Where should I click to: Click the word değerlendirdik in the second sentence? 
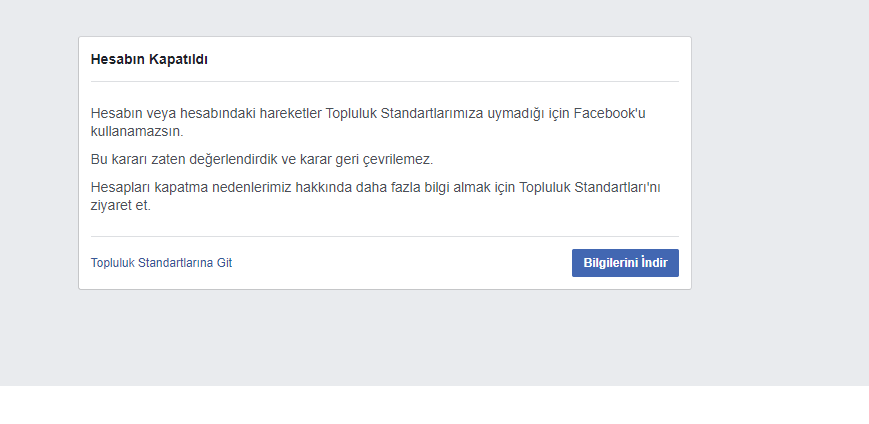tap(233, 160)
